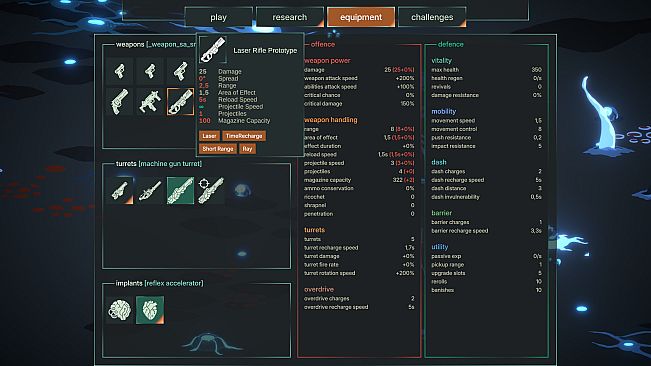The width and height of the screenshot is (651, 366).
Task: Open the equipment tab
Action: tap(361, 17)
